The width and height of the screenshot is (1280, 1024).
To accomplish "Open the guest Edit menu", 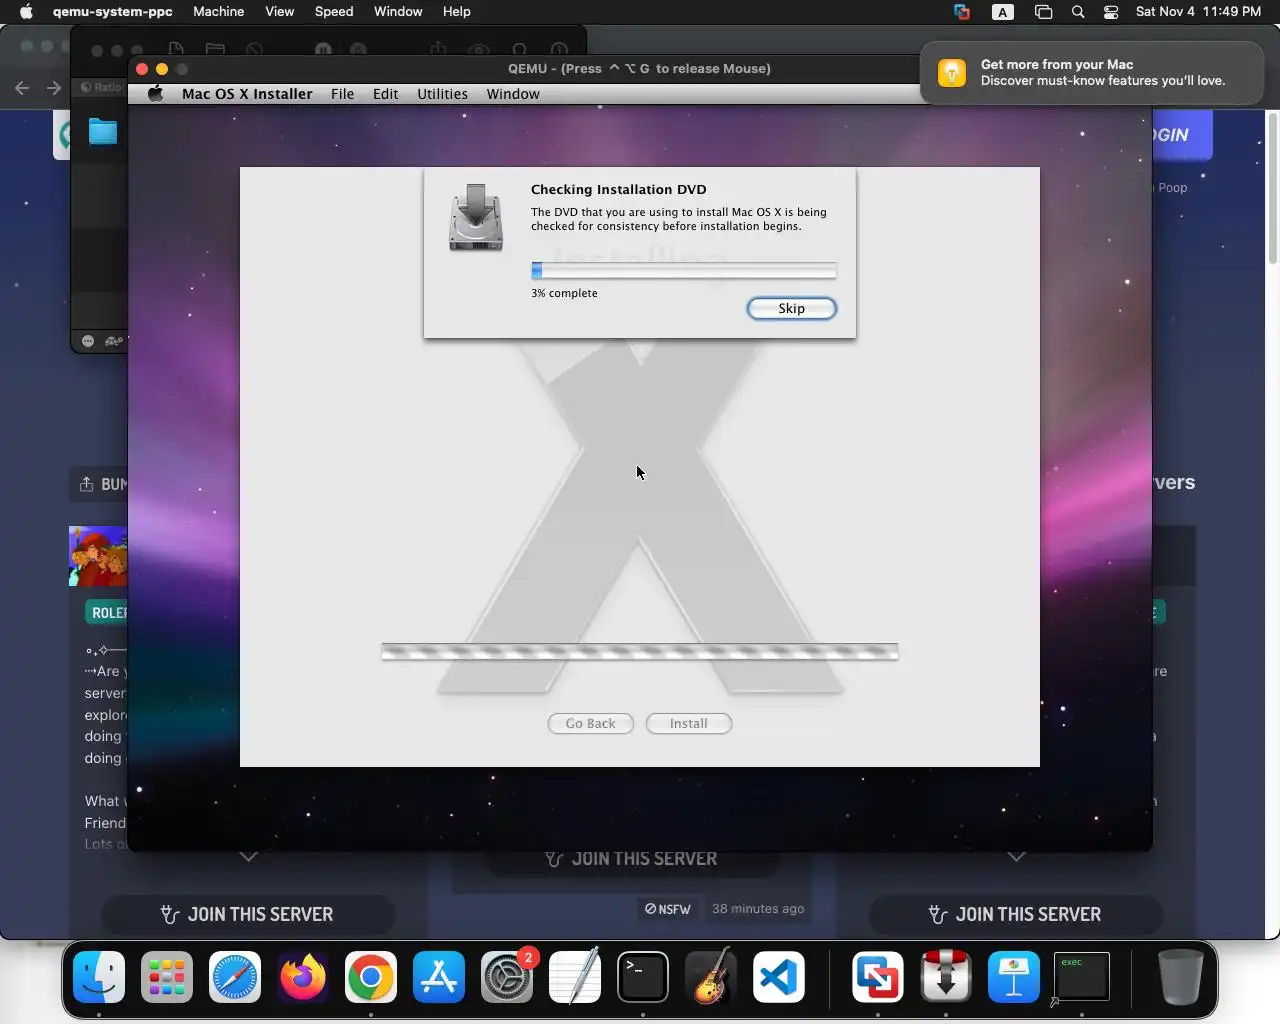I will coord(385,94).
